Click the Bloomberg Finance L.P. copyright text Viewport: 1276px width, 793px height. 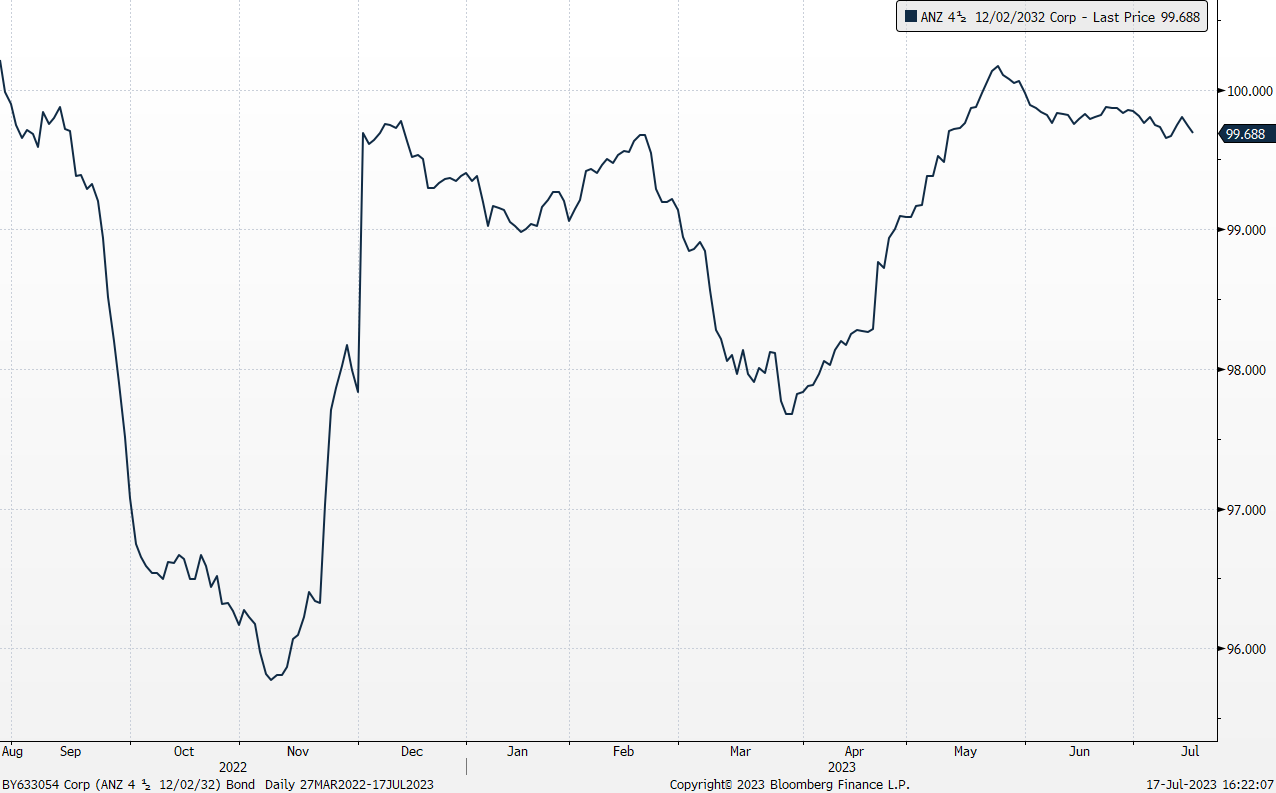pyautogui.click(x=790, y=785)
